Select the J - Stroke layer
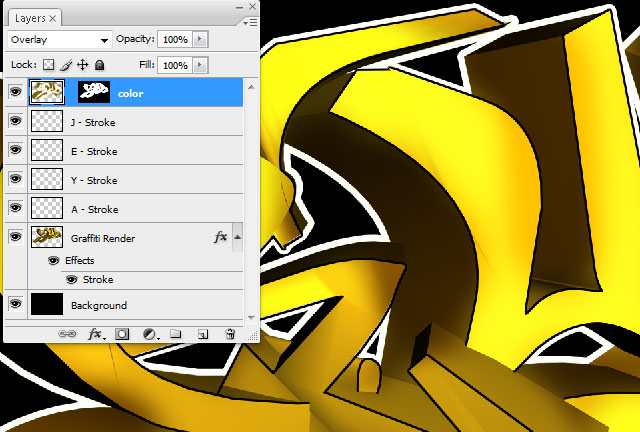This screenshot has height=432, width=640. tap(136, 122)
